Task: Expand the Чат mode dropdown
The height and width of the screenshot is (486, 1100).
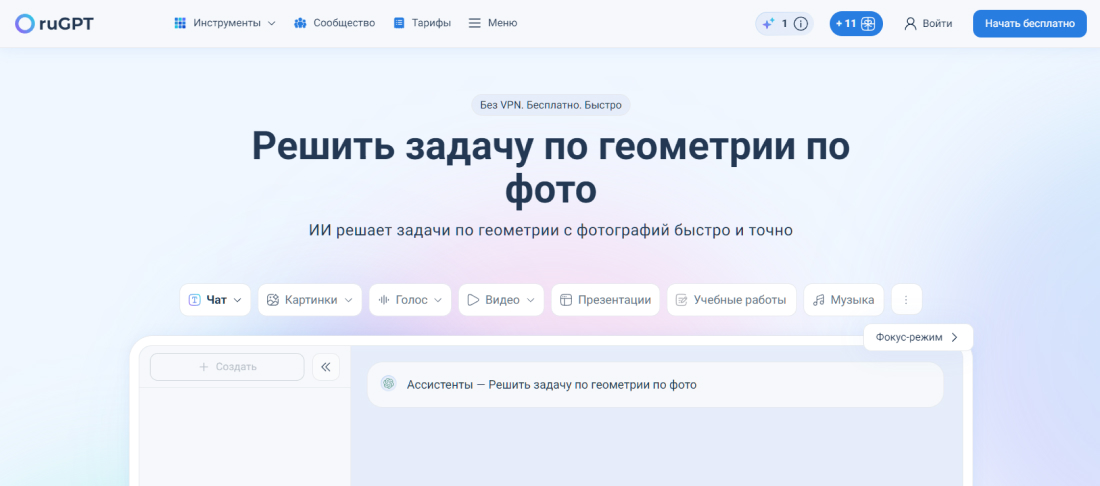Action: pos(215,299)
